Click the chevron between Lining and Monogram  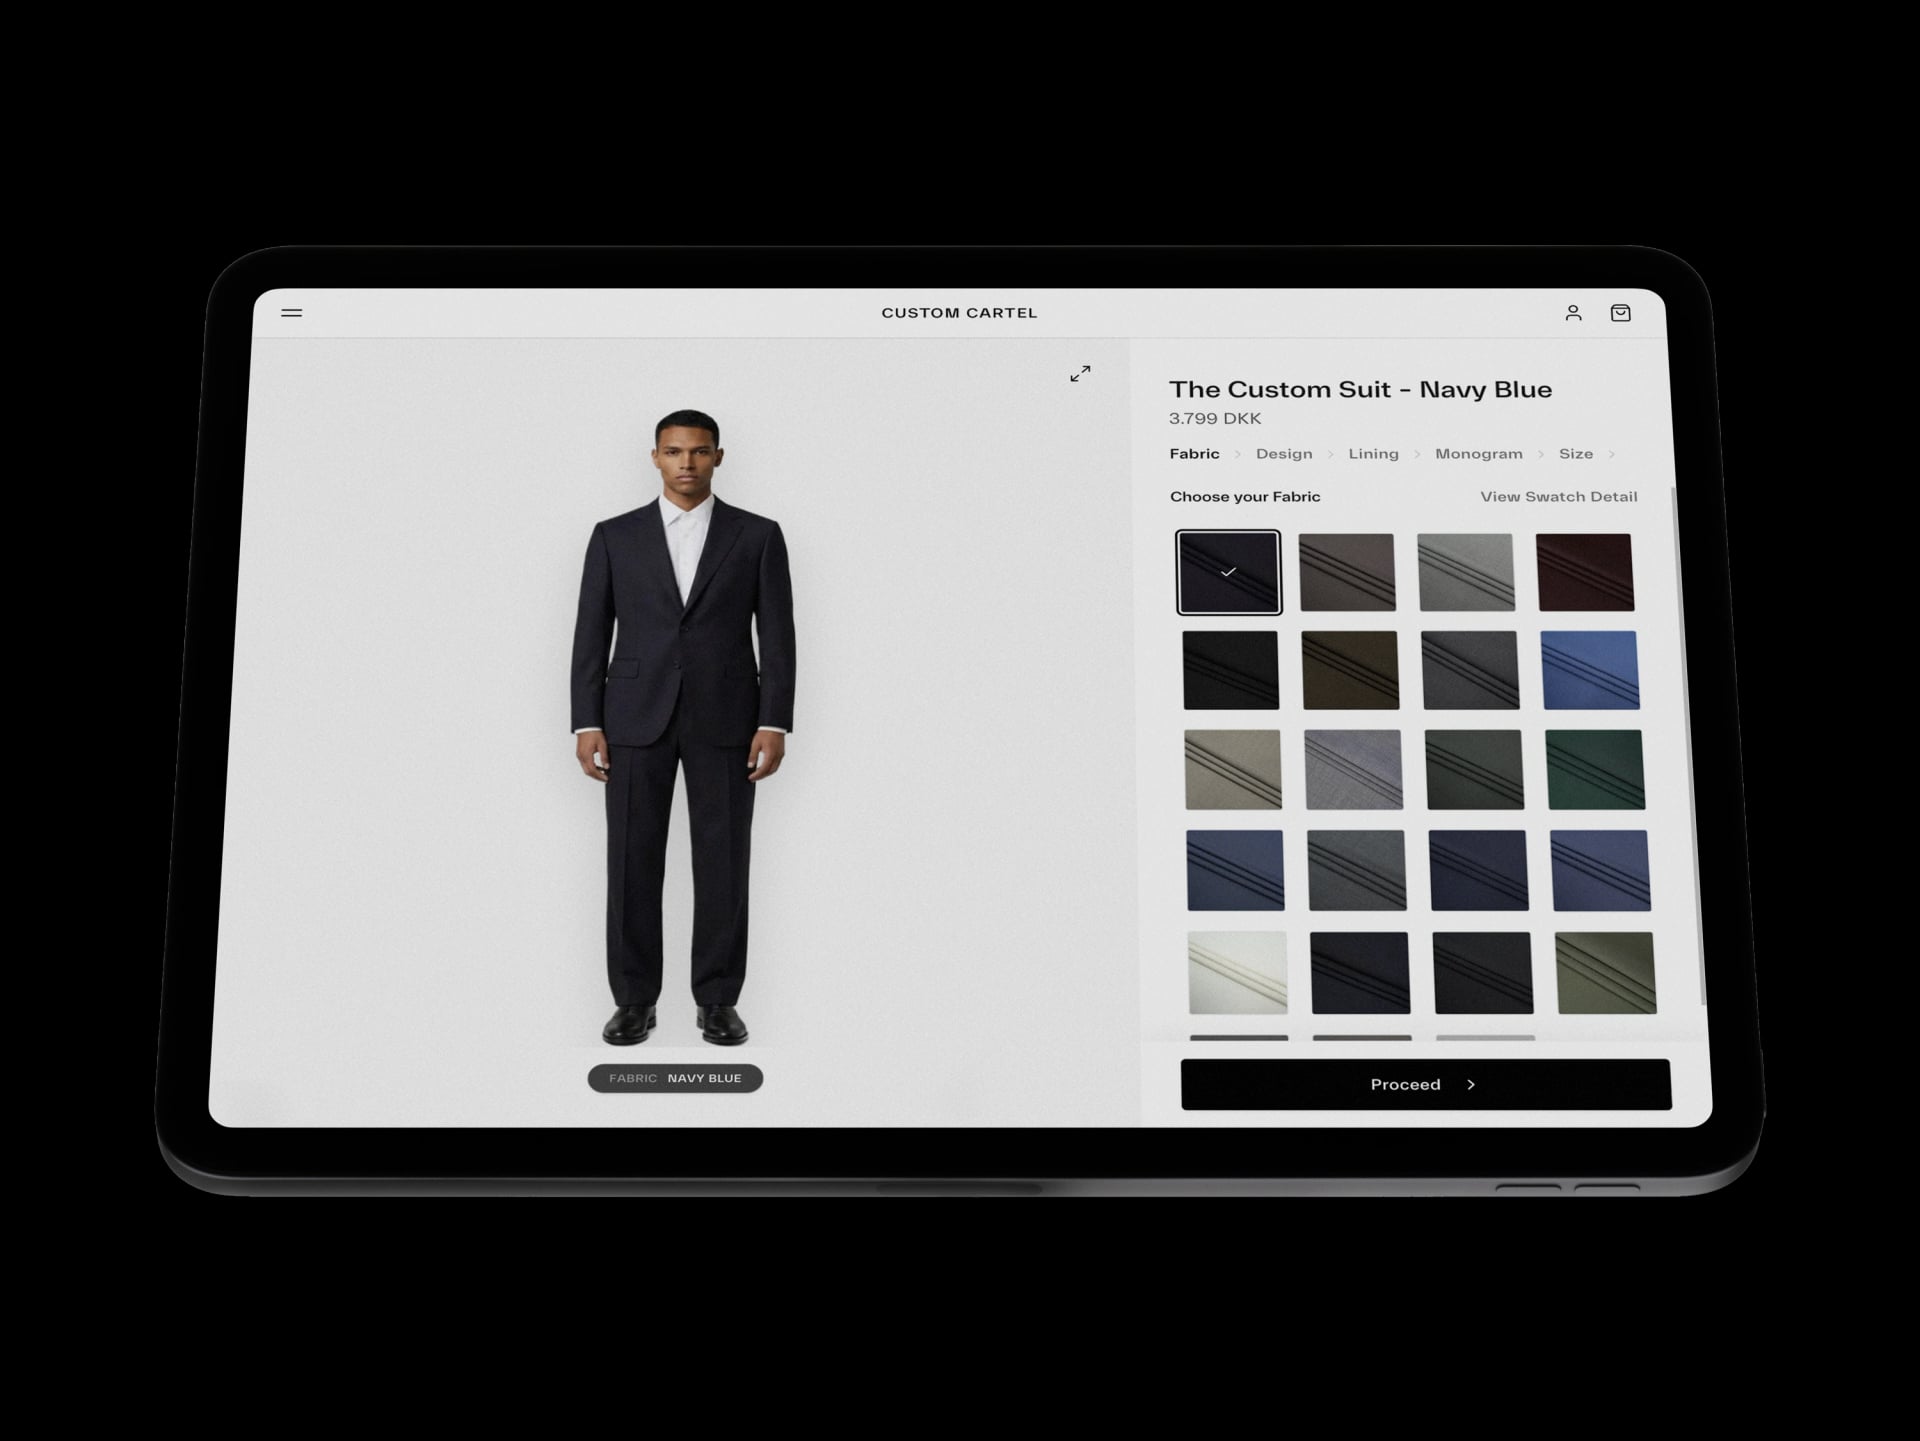pos(1417,454)
